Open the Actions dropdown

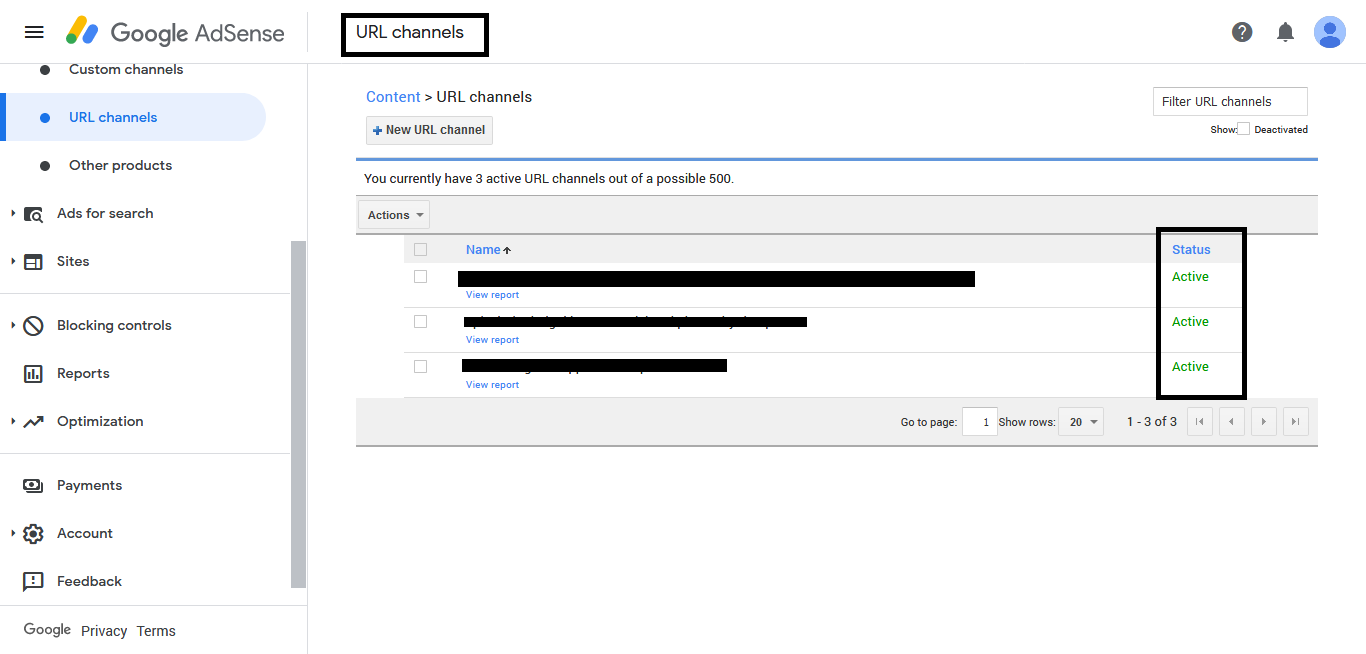[394, 215]
